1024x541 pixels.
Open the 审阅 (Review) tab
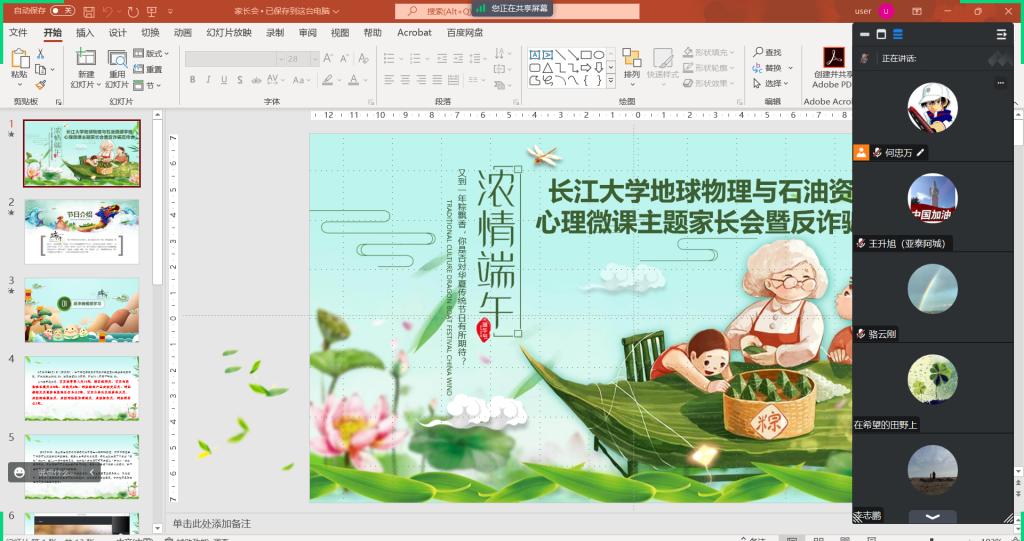tap(308, 33)
